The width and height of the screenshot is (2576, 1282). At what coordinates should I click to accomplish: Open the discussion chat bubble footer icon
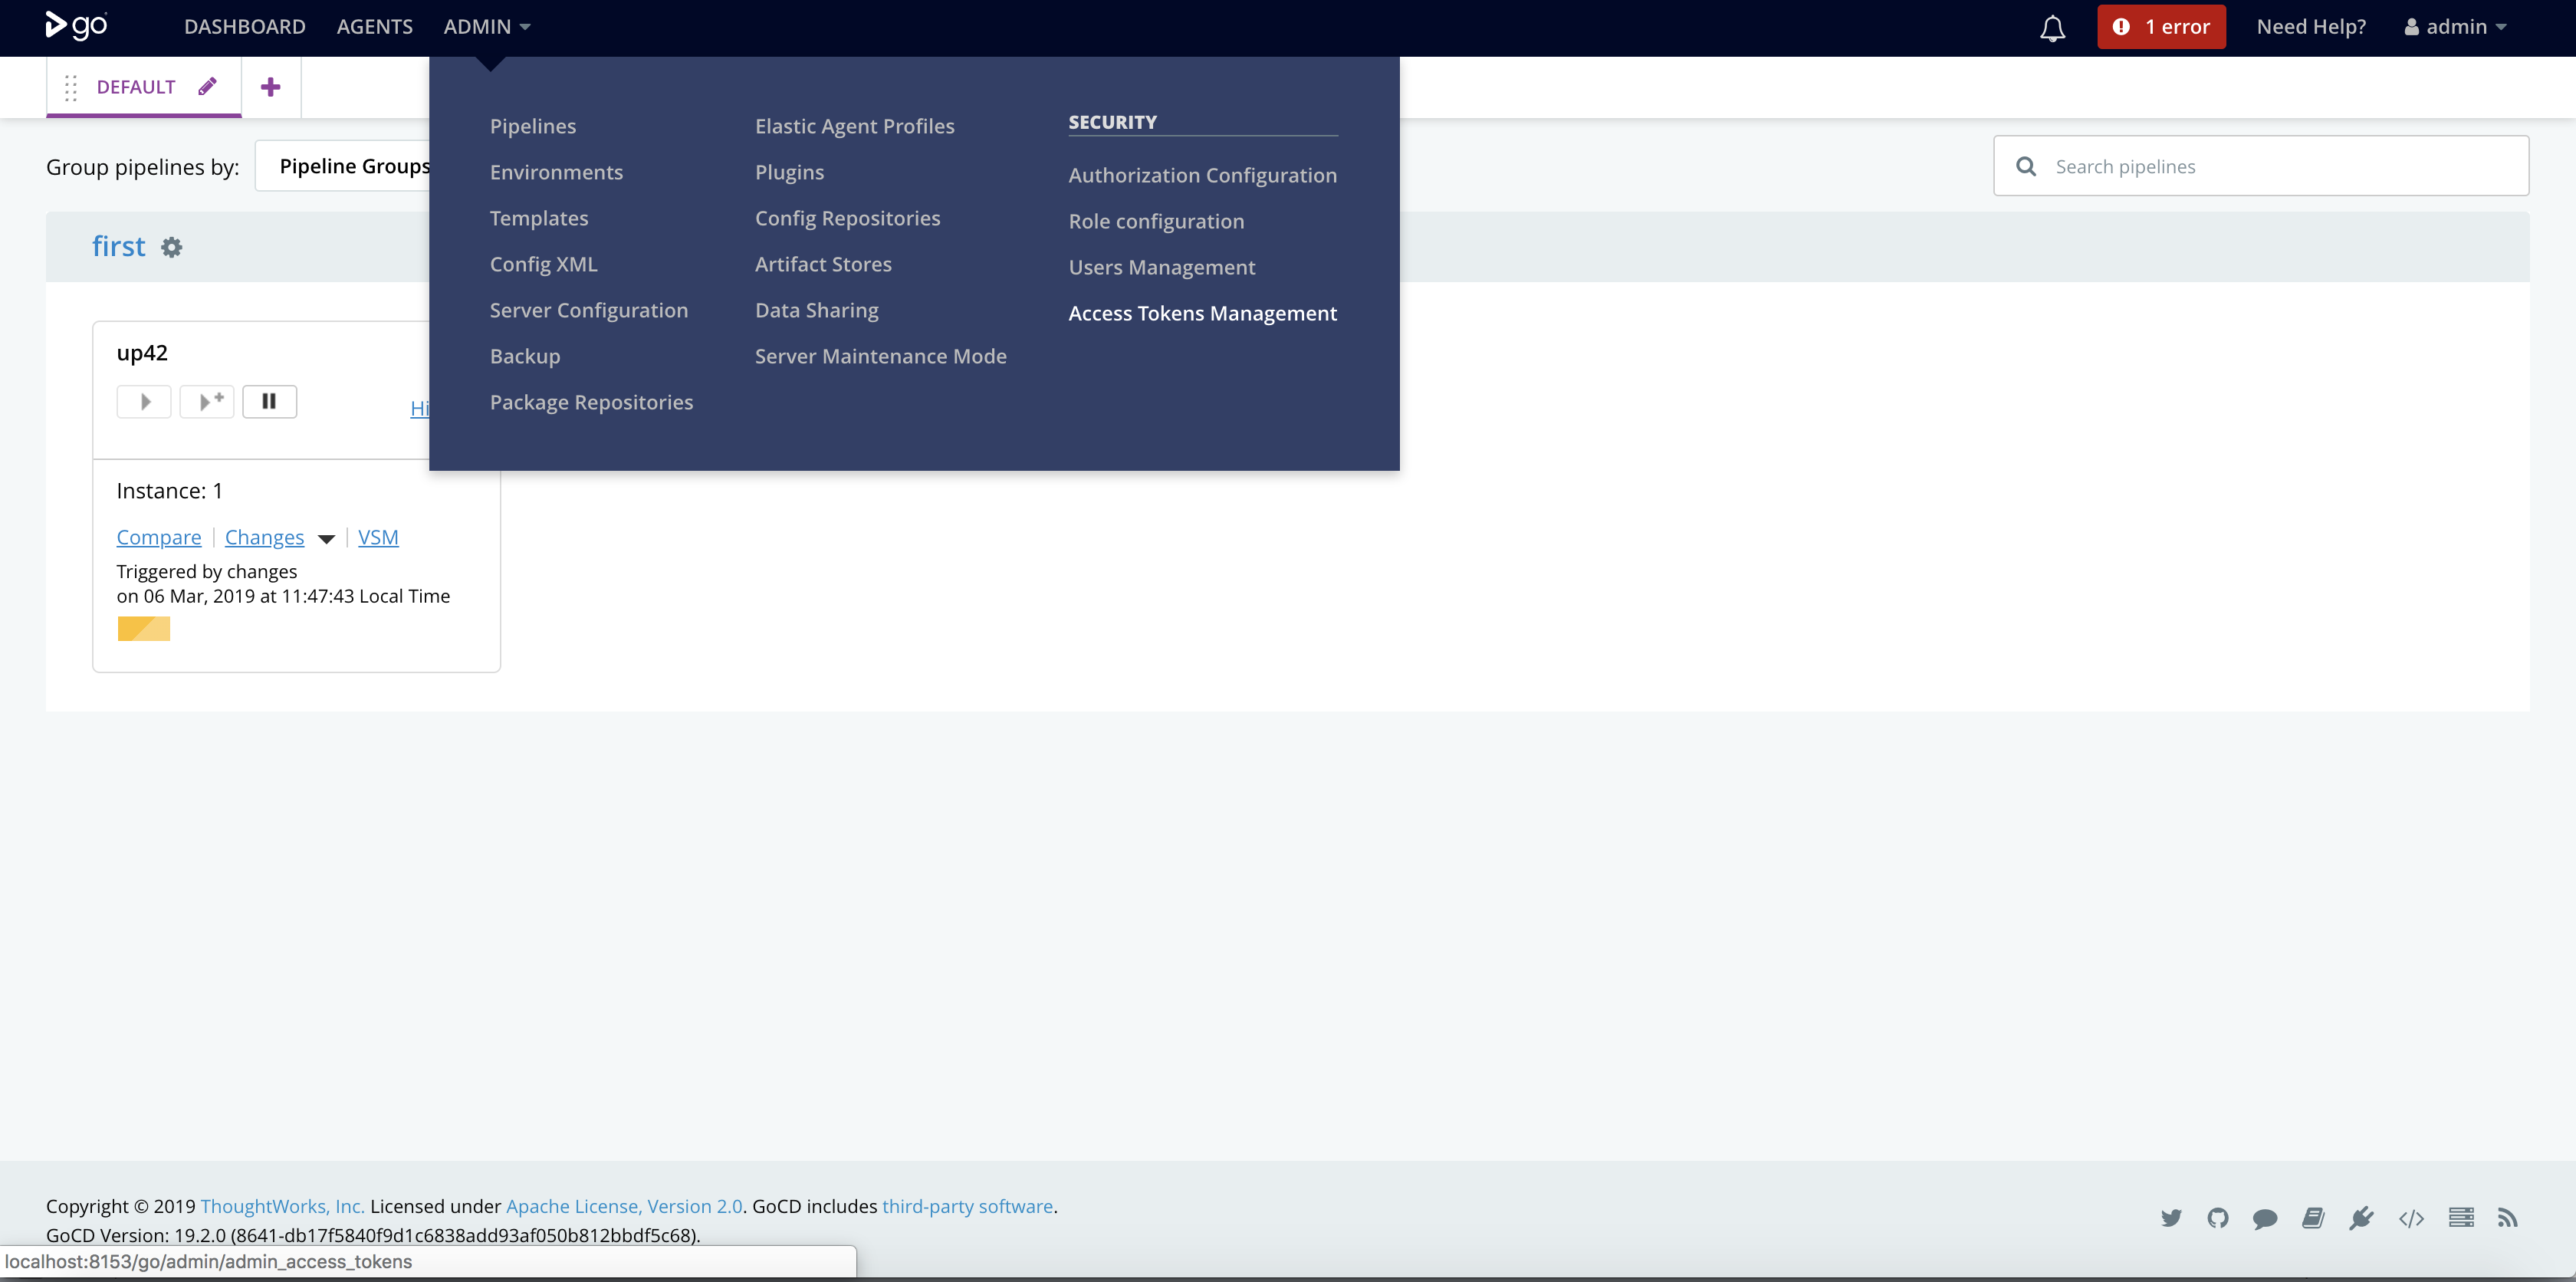(2265, 1218)
